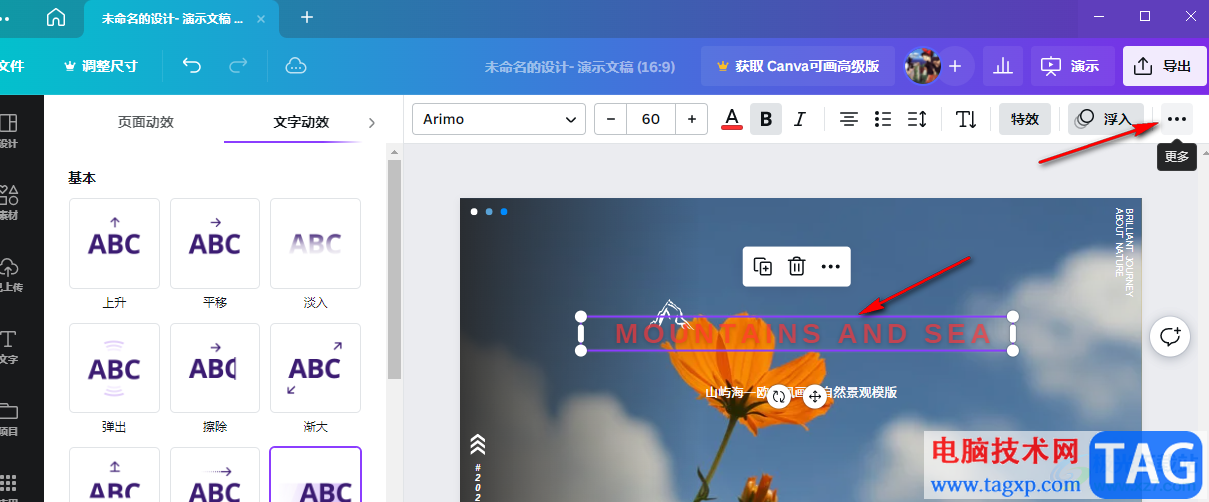The width and height of the screenshot is (1209, 502).
Task: Select the BRILLIANT JOURNEY vertical text
Action: [x=1124, y=252]
